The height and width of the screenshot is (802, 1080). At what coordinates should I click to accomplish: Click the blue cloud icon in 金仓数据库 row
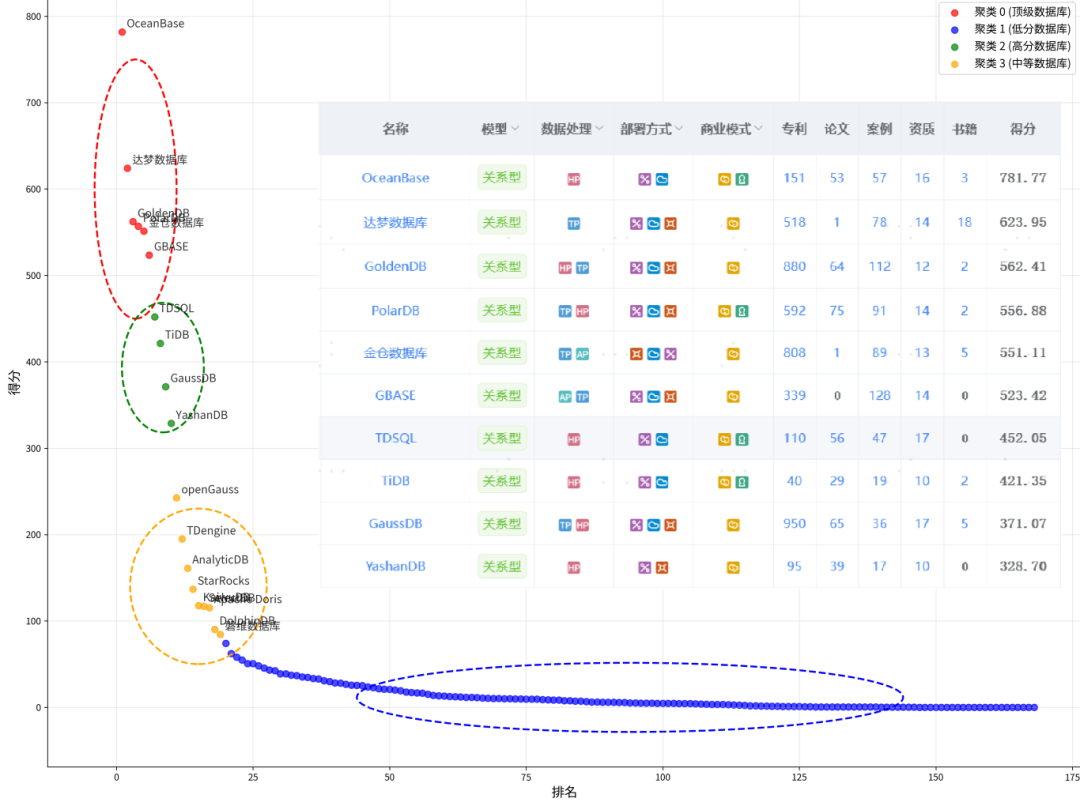(653, 354)
